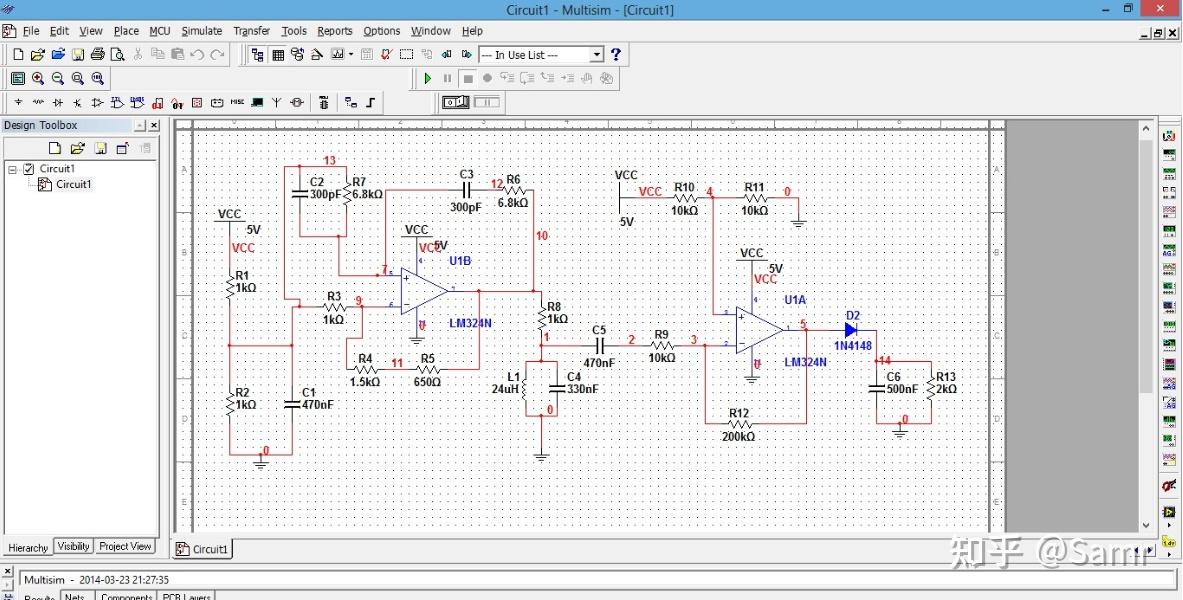Open the In Use List dropdown

[x=597, y=55]
